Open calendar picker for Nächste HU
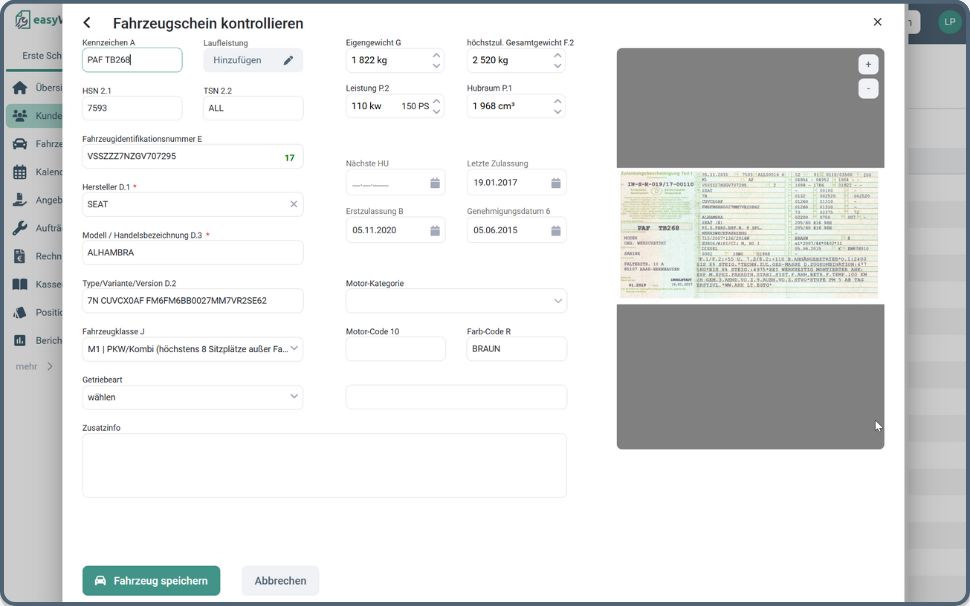This screenshot has width=970, height=606. coord(435,183)
